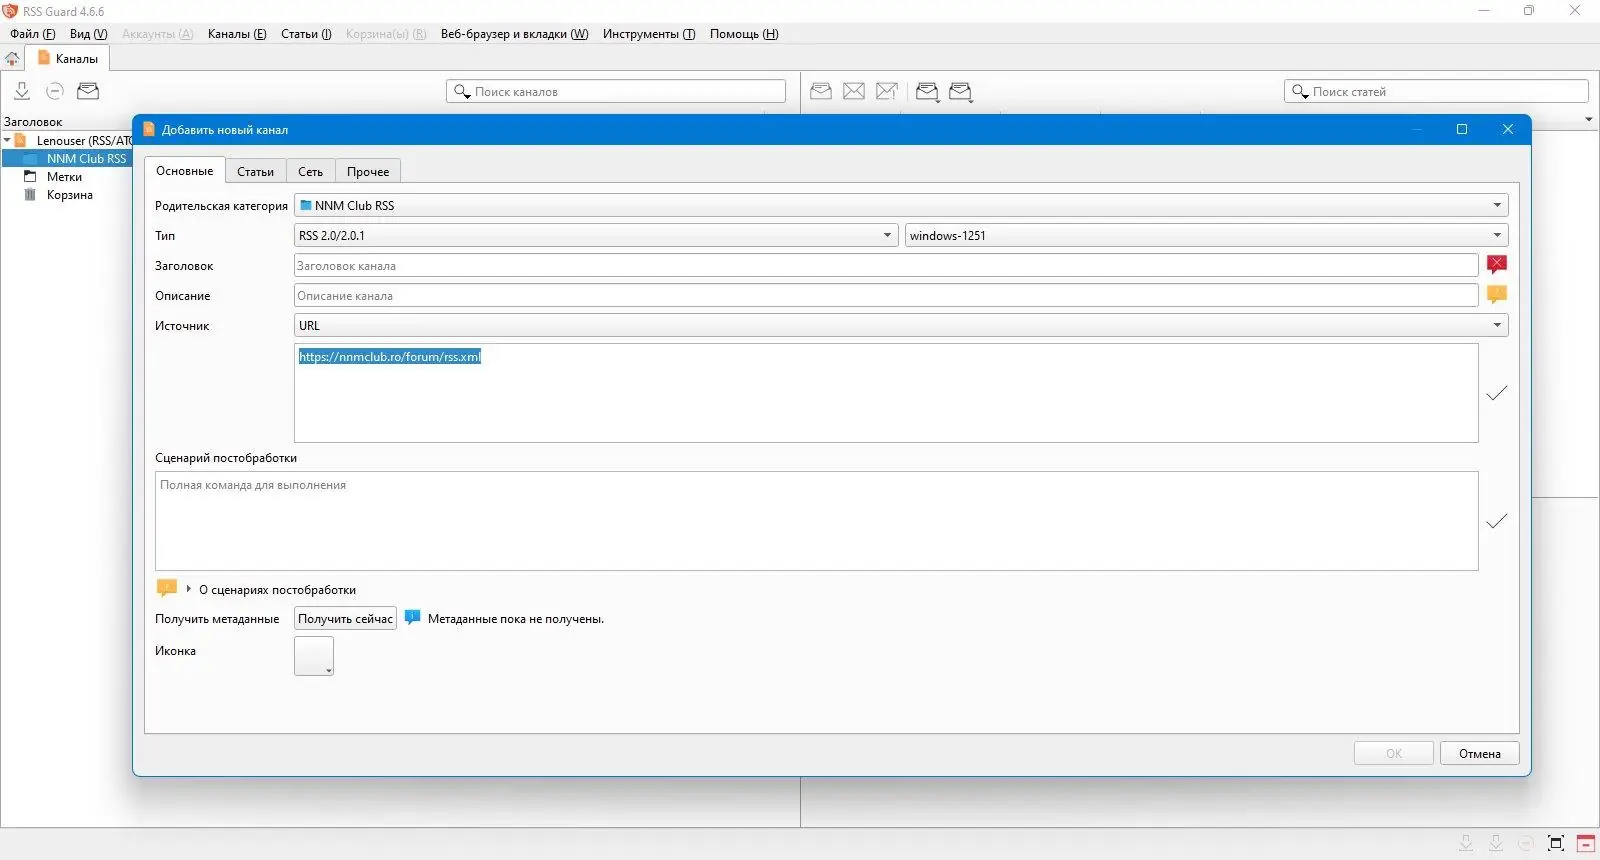Open the Файл menu
The height and width of the screenshot is (860, 1600).
coord(33,34)
